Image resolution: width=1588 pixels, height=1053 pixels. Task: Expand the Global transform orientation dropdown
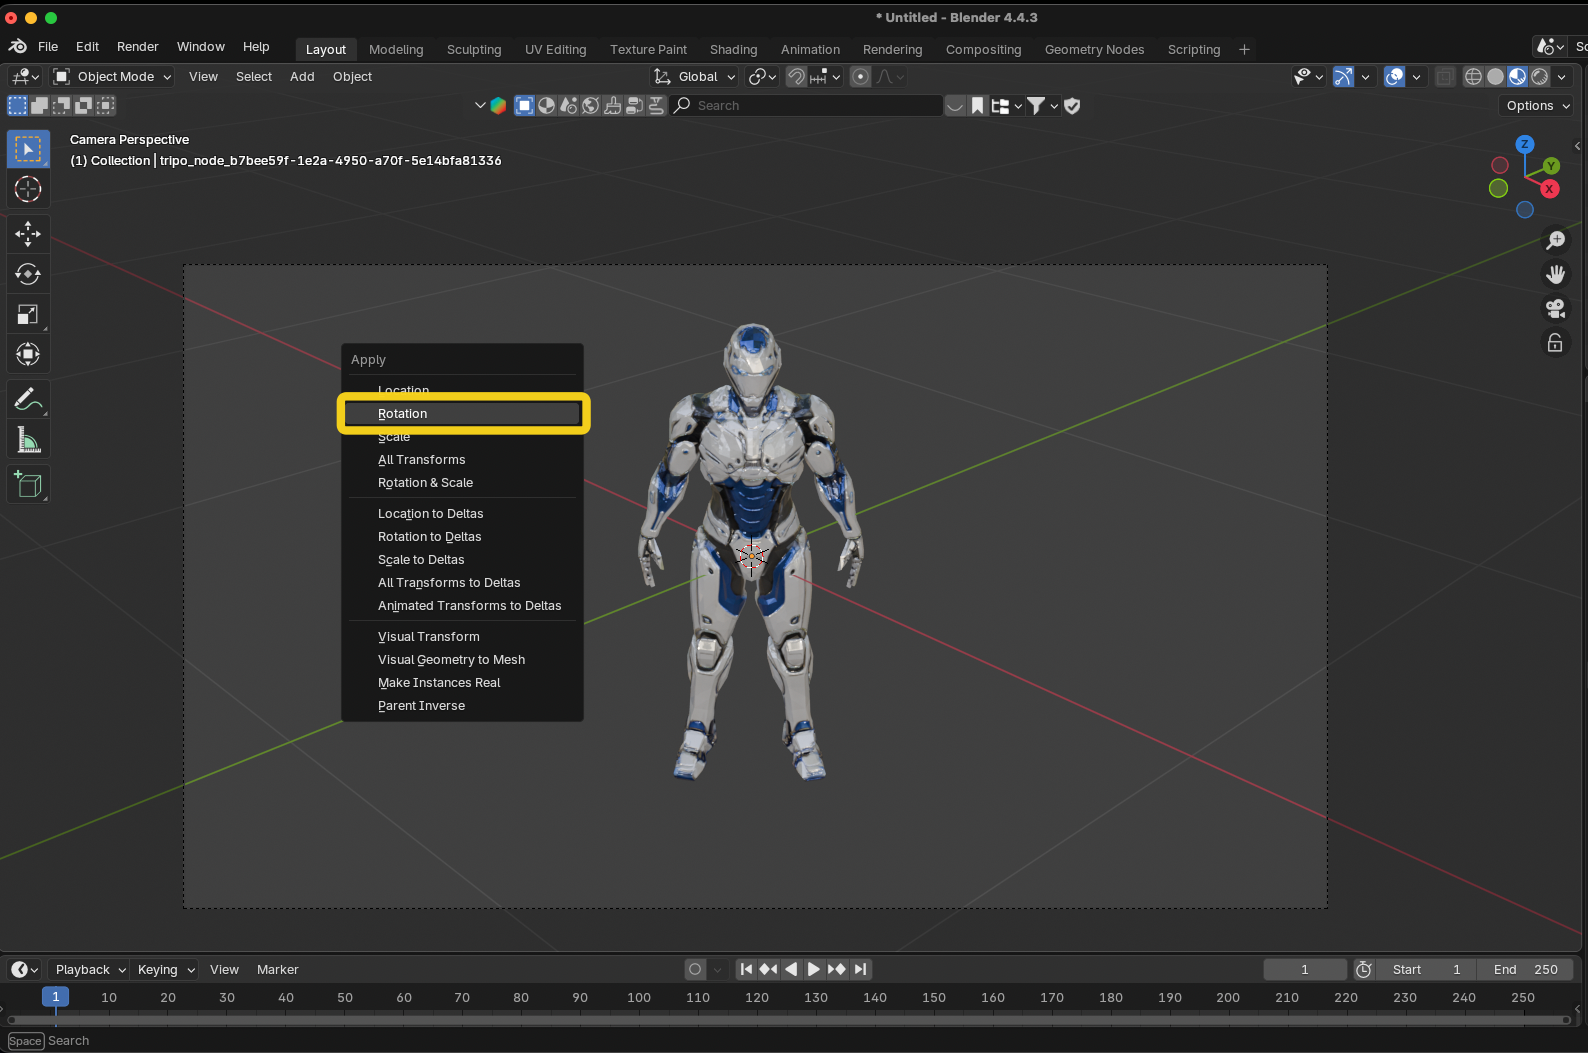pyautogui.click(x=696, y=77)
